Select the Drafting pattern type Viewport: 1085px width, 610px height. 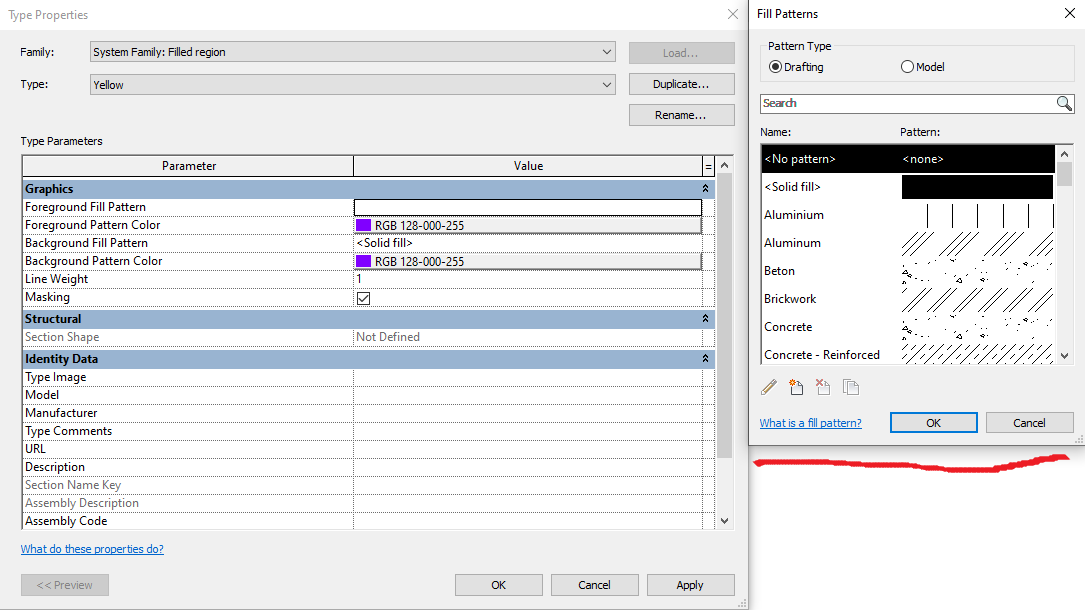pyautogui.click(x=775, y=66)
